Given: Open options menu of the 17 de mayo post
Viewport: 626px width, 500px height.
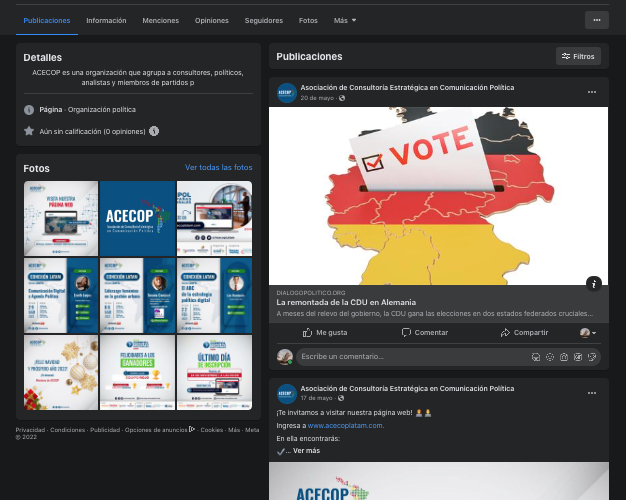Looking at the screenshot, I should tap(592, 393).
